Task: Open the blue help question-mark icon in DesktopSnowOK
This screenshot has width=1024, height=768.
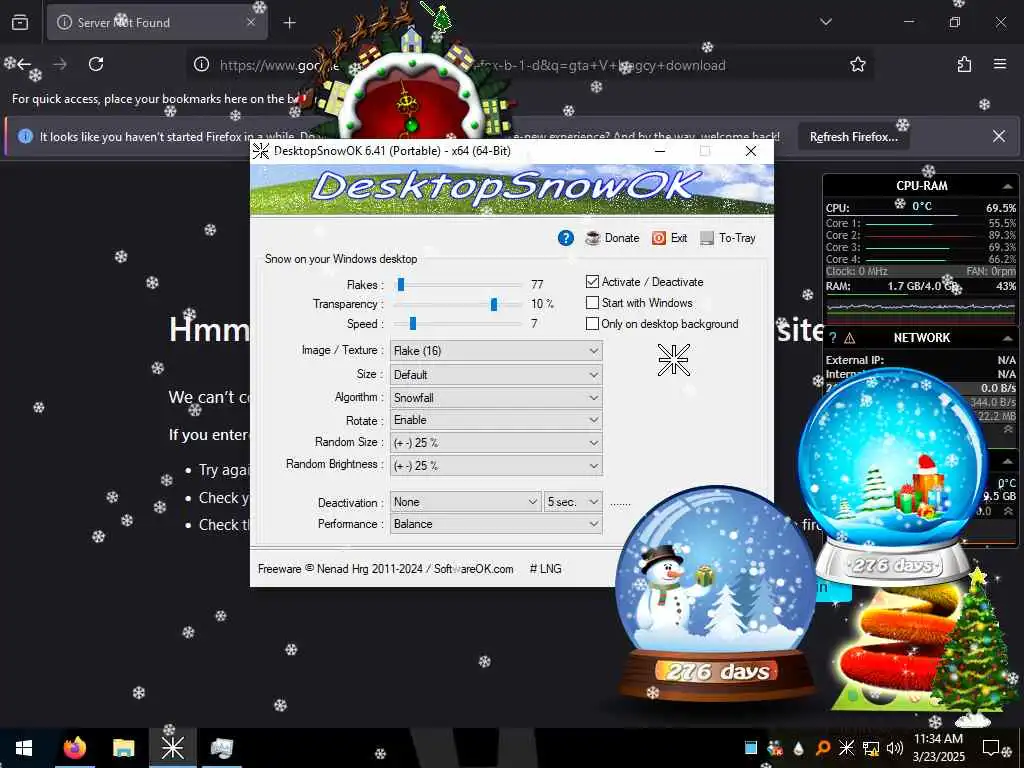Action: (566, 238)
